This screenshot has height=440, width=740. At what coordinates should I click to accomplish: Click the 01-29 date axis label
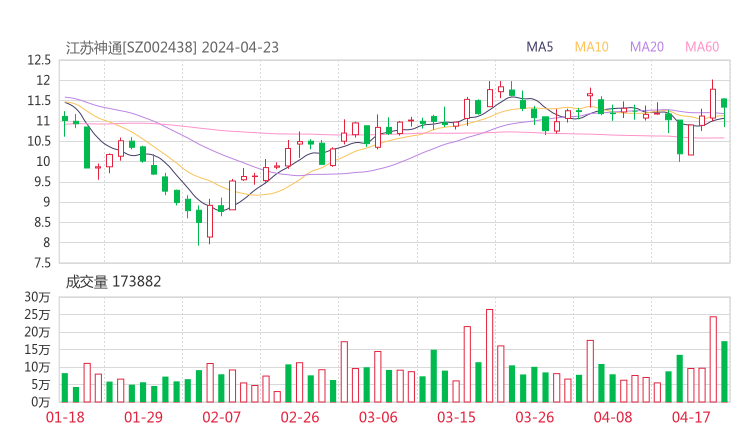tap(143, 417)
